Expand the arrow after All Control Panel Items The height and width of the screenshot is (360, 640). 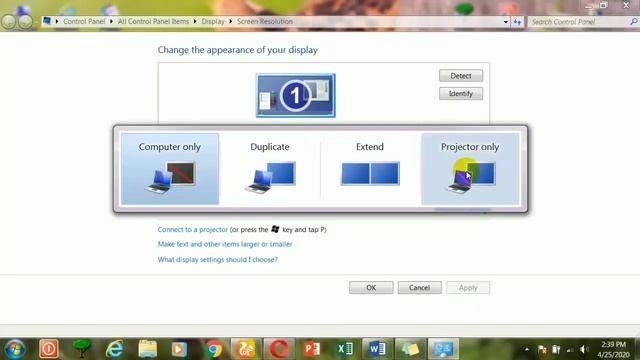(195, 21)
